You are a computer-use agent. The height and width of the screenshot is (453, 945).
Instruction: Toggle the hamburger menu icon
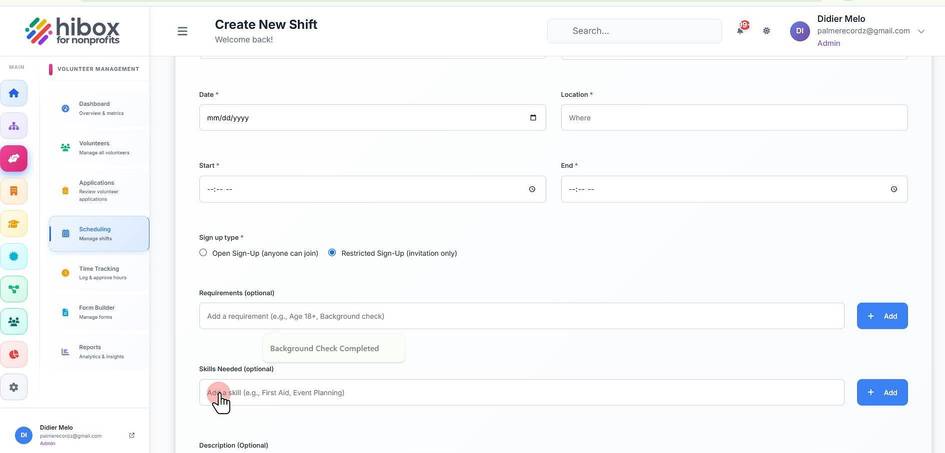coord(182,31)
